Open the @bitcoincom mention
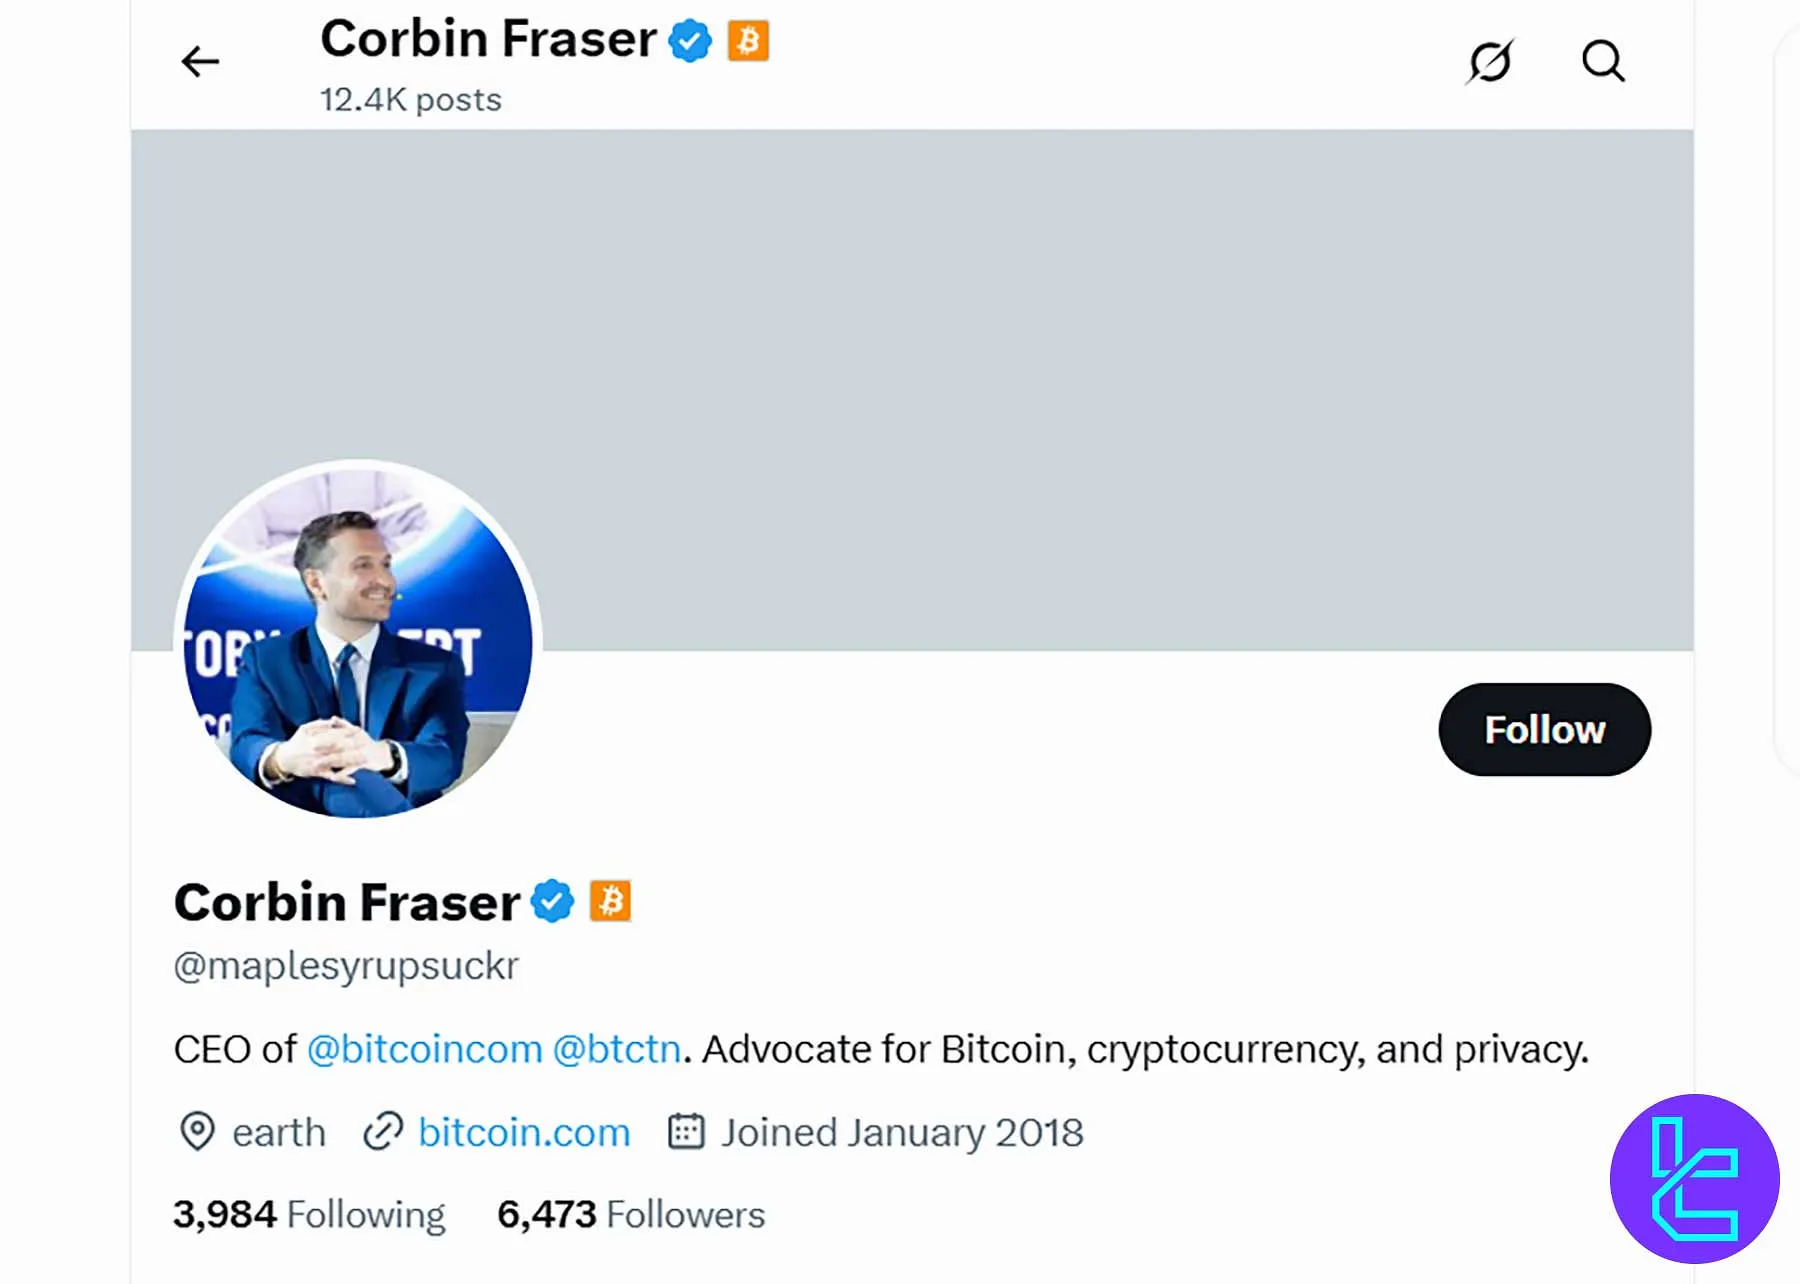This screenshot has height=1284, width=1800. [424, 1050]
